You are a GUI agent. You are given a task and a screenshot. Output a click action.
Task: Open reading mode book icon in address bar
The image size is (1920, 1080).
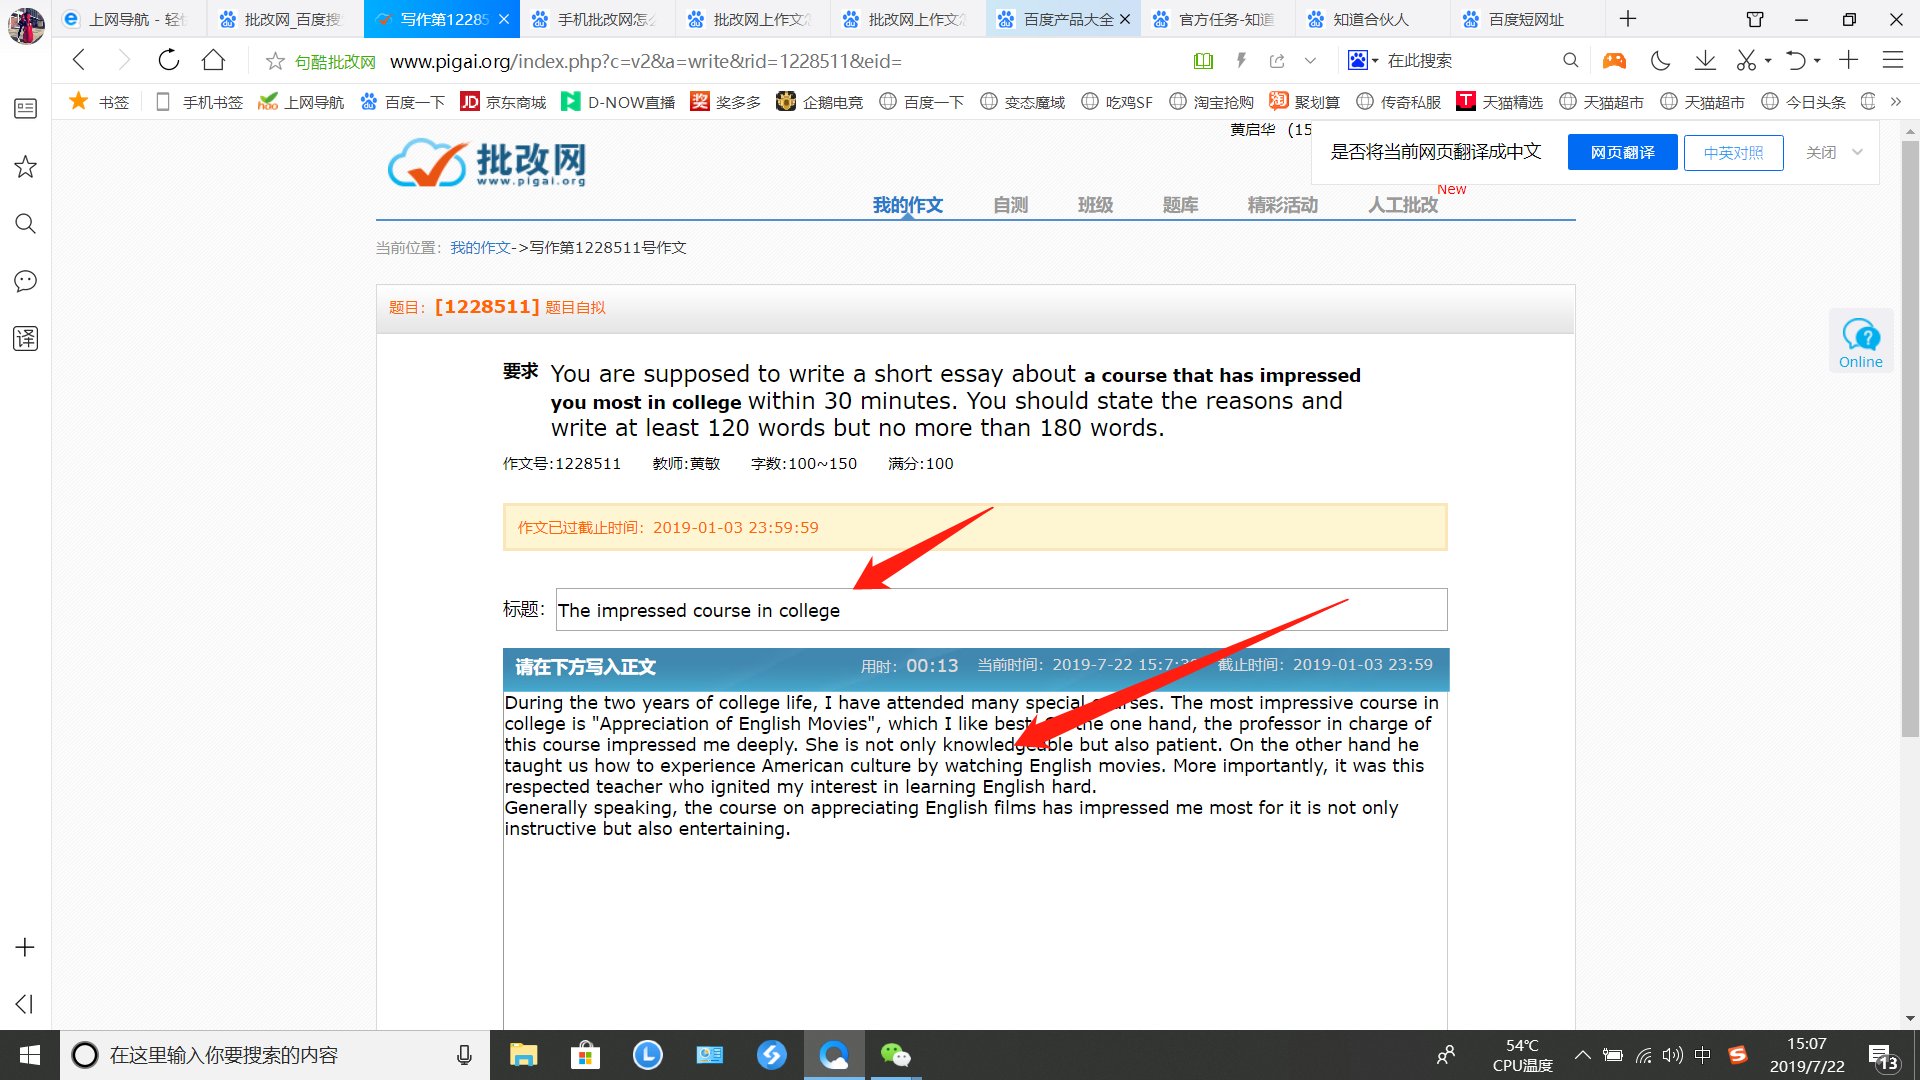(1203, 61)
